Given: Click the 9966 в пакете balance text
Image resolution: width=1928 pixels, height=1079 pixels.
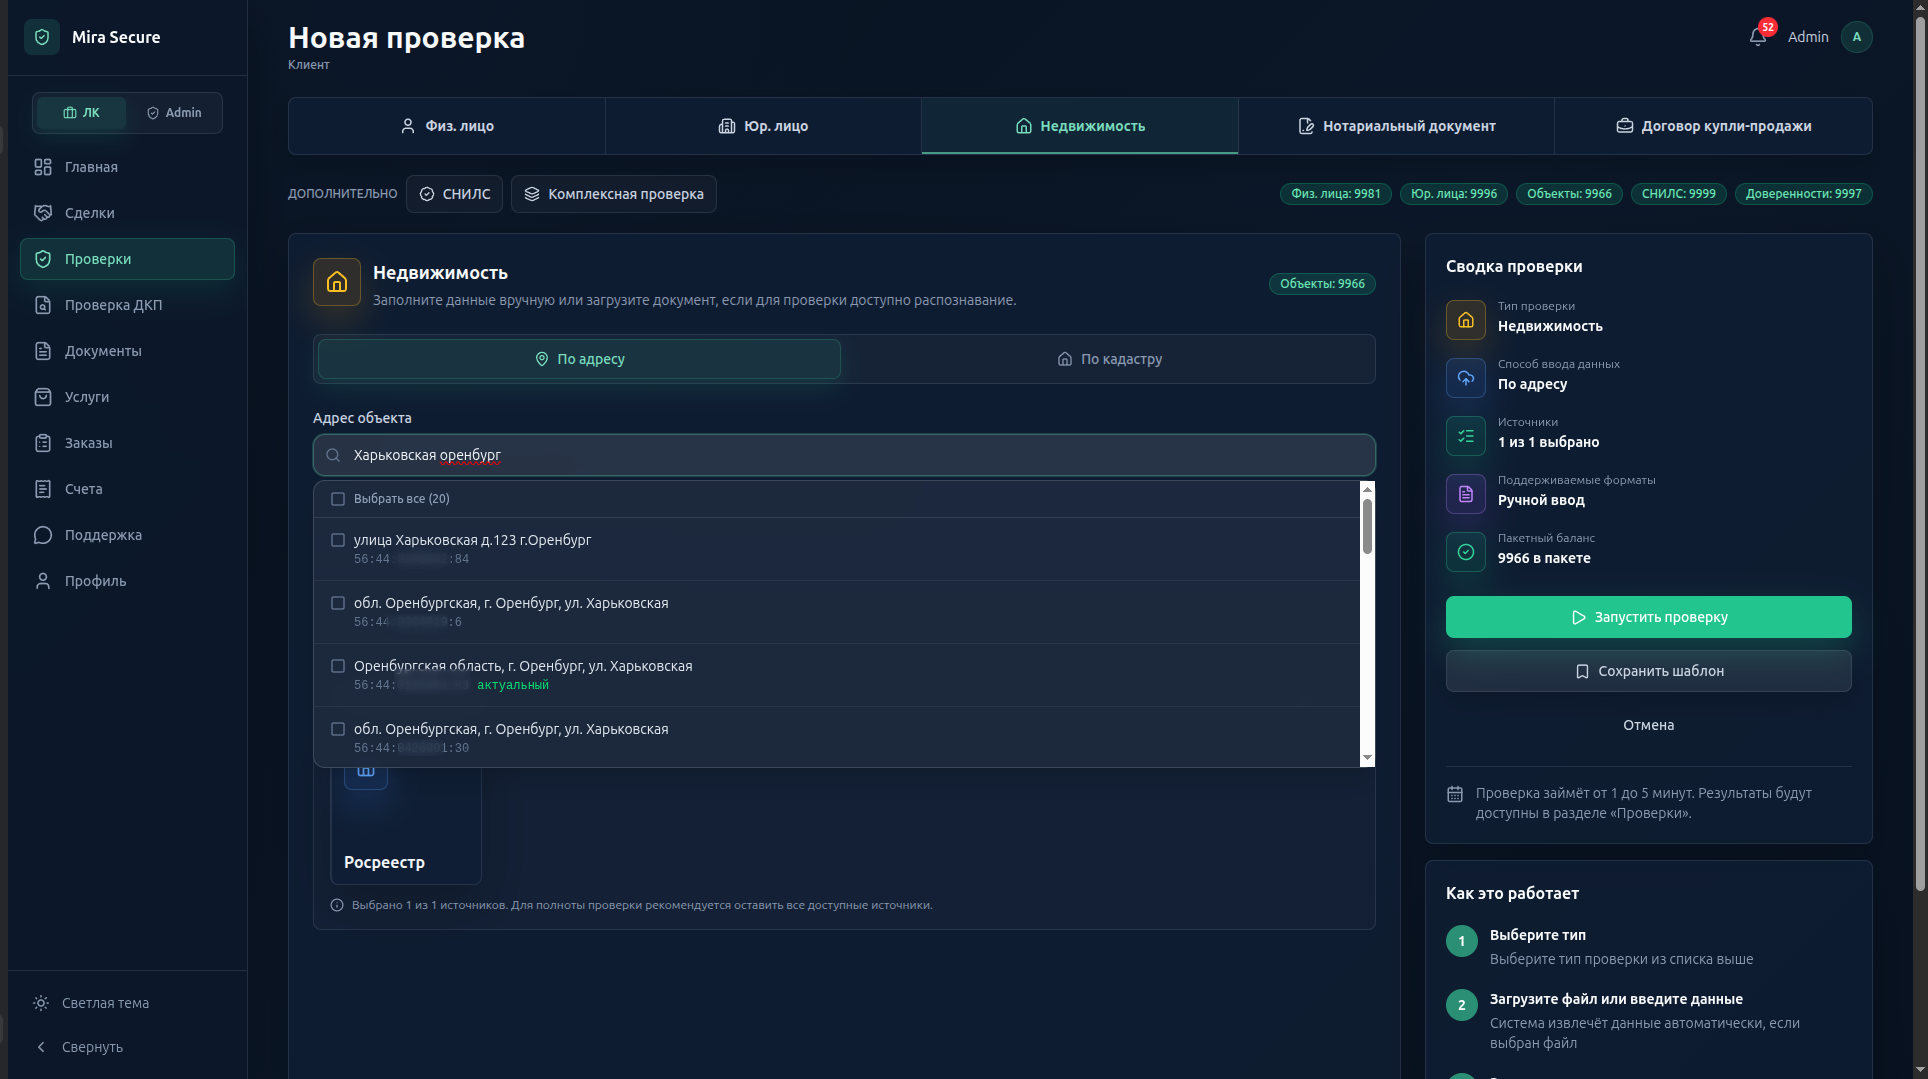Looking at the screenshot, I should point(1544,558).
